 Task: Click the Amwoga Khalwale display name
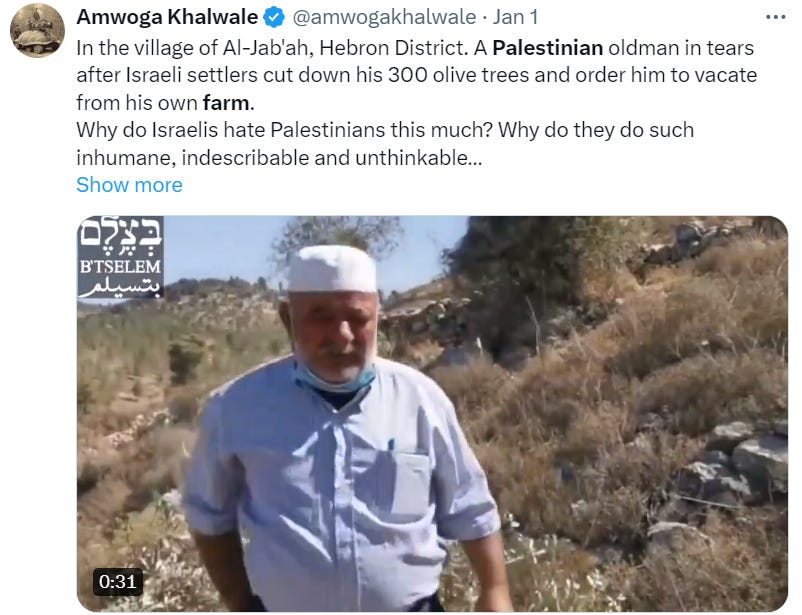pyautogui.click(x=167, y=17)
